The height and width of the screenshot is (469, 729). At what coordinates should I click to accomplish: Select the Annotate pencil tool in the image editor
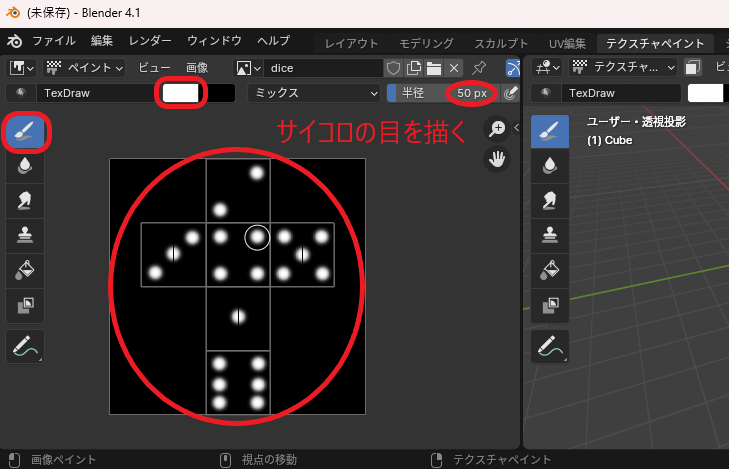(x=25, y=347)
